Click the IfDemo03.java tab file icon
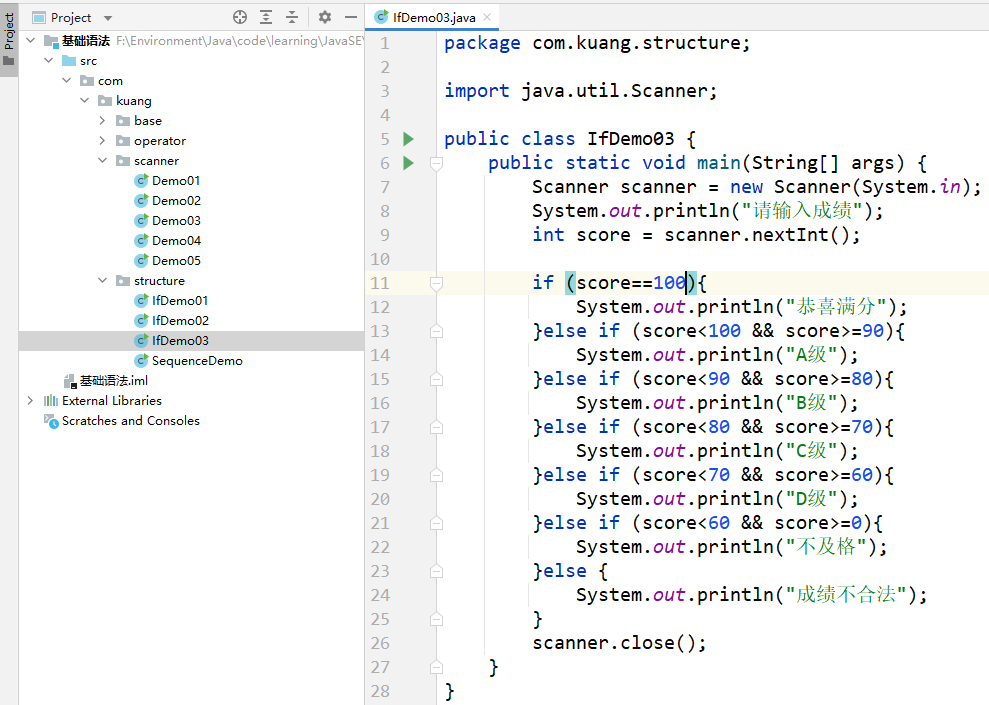Screen dimensions: 989x705 pos(381,17)
